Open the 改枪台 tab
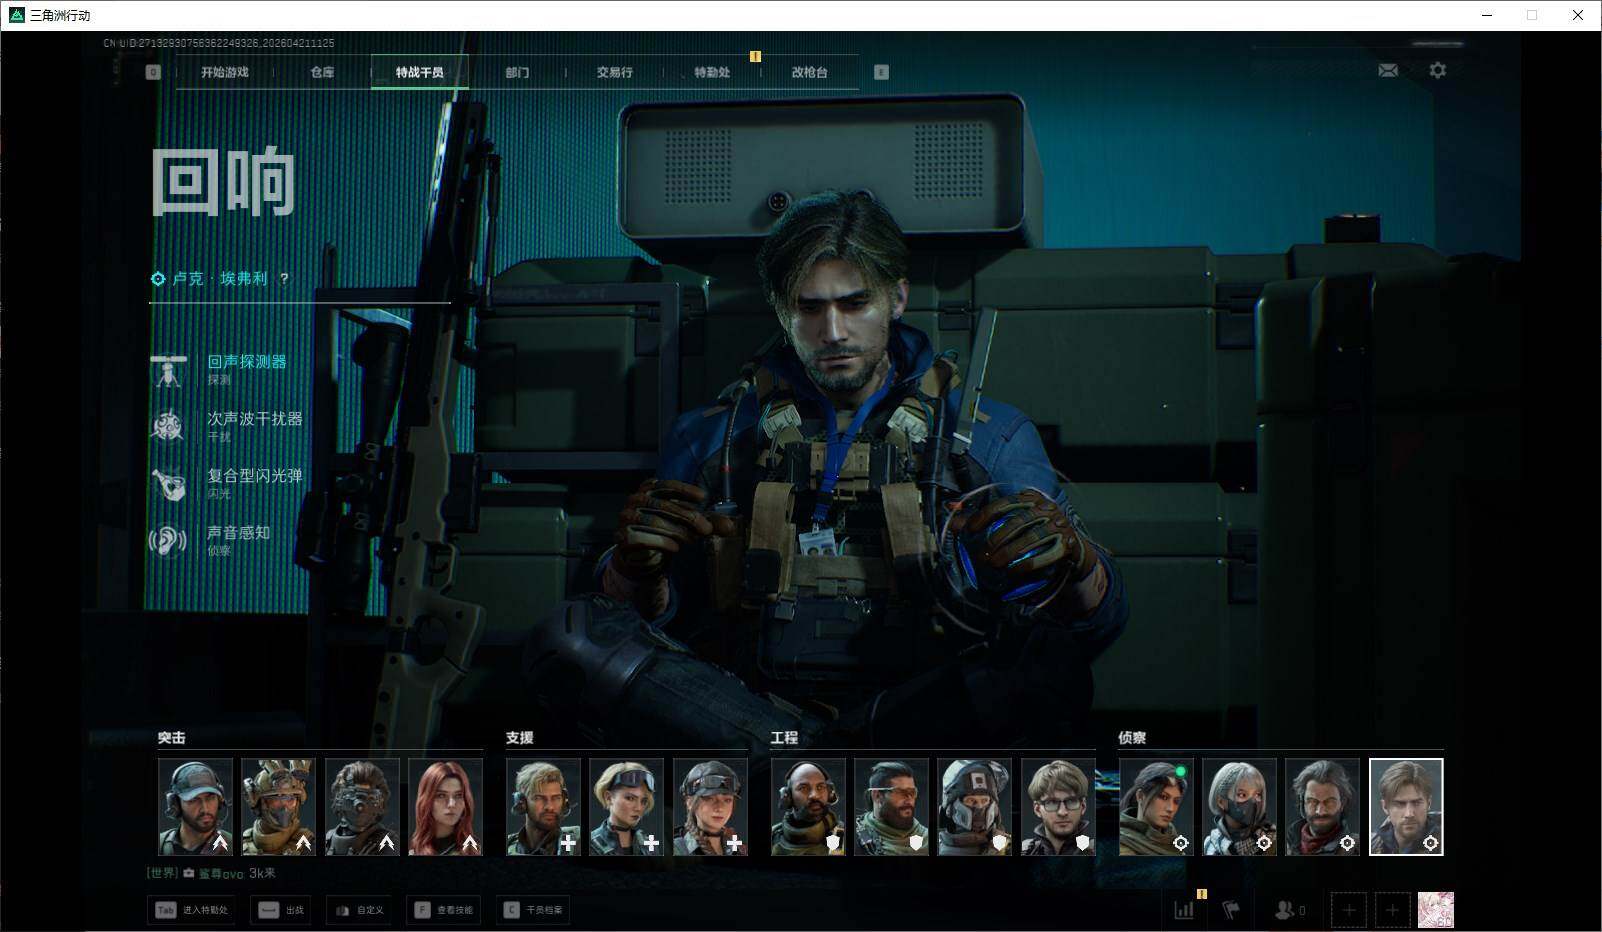Screen dimensions: 1602x932 coord(809,72)
